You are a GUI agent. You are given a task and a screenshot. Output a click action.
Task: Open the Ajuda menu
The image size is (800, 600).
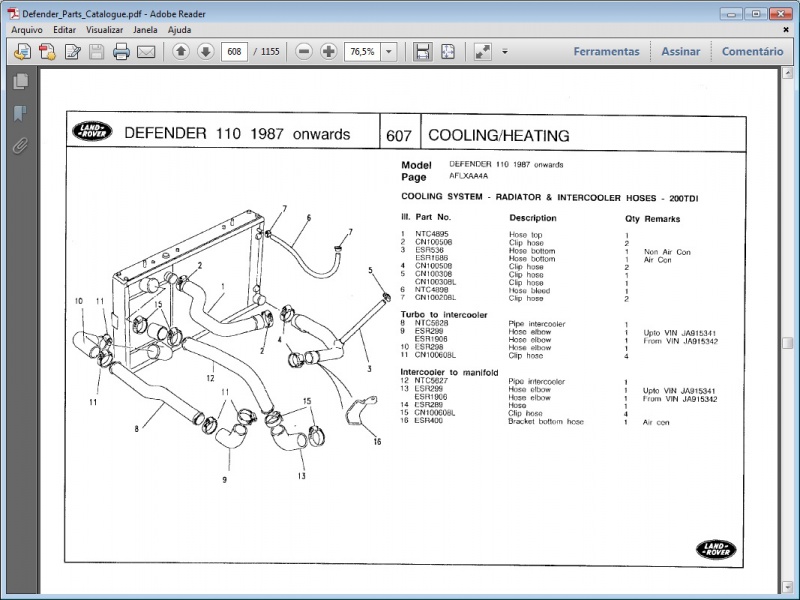(x=180, y=30)
